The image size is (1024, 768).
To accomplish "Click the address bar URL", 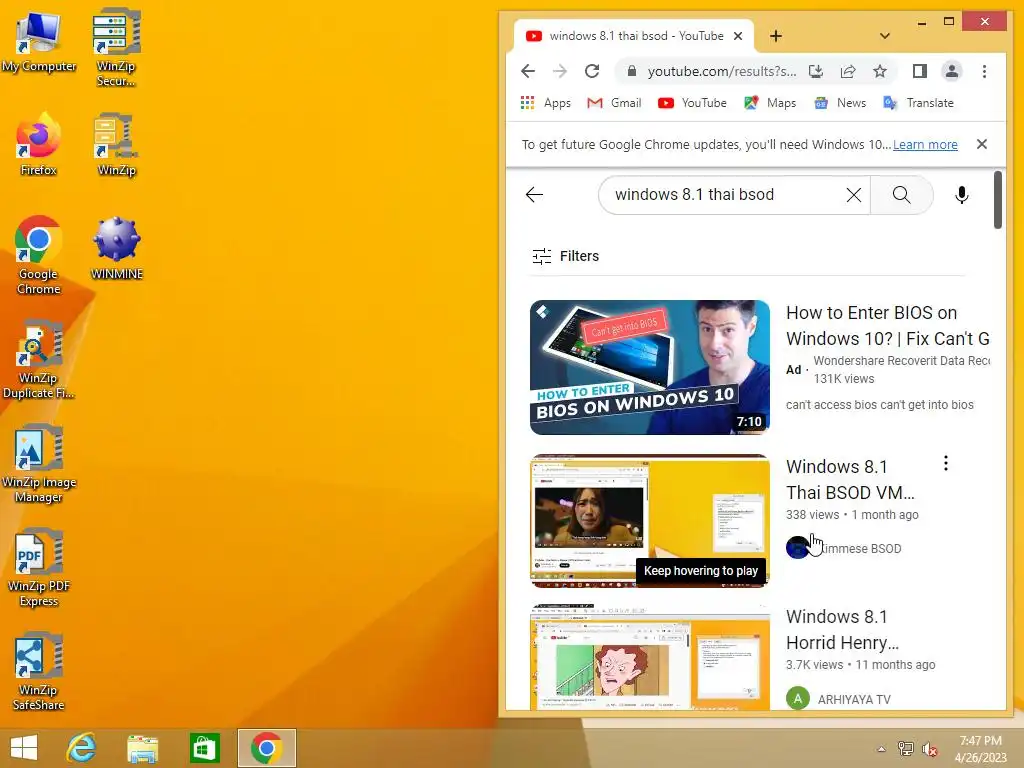I will (722, 71).
